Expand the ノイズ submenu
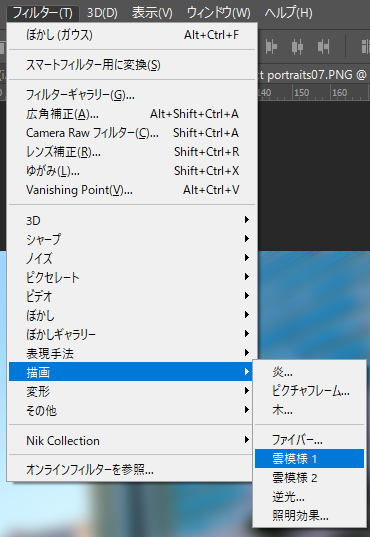 [132, 258]
